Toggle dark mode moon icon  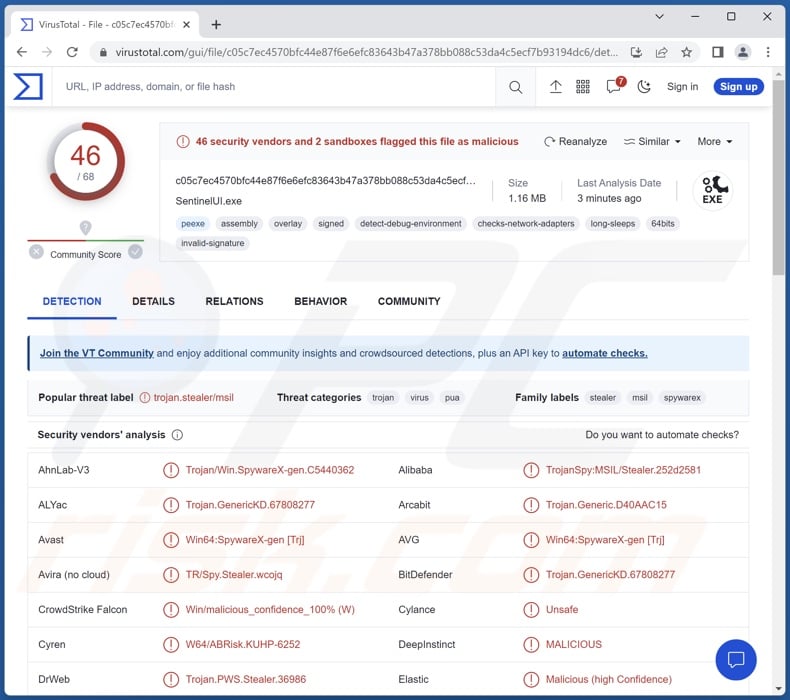[x=644, y=87]
